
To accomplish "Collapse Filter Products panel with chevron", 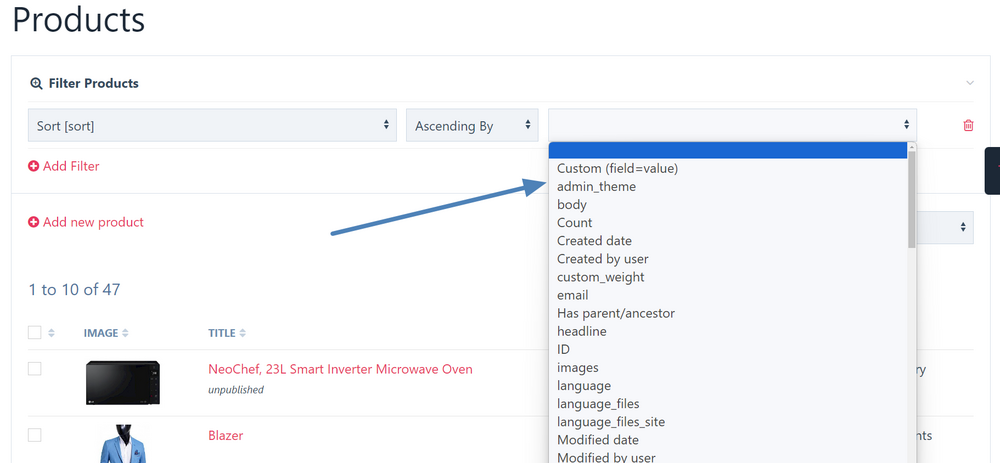I will click(969, 83).
